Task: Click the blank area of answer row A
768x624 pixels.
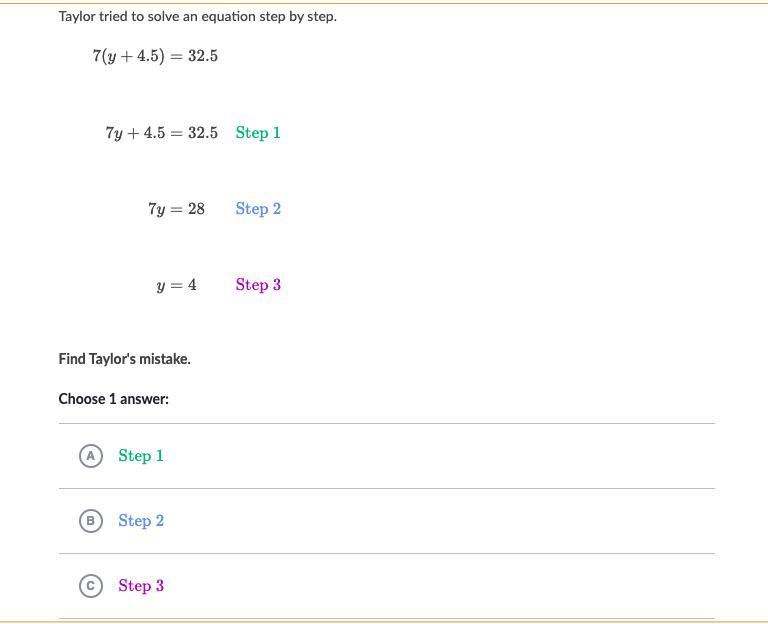Action: pyautogui.click(x=441, y=456)
